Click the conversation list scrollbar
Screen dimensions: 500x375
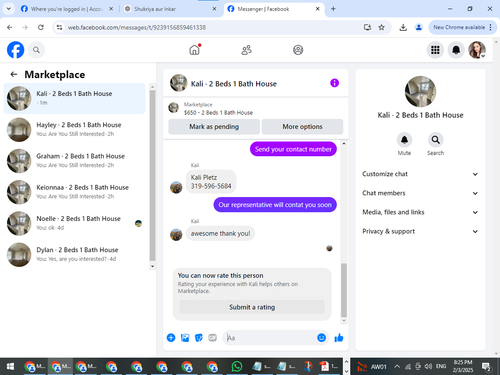[152, 175]
